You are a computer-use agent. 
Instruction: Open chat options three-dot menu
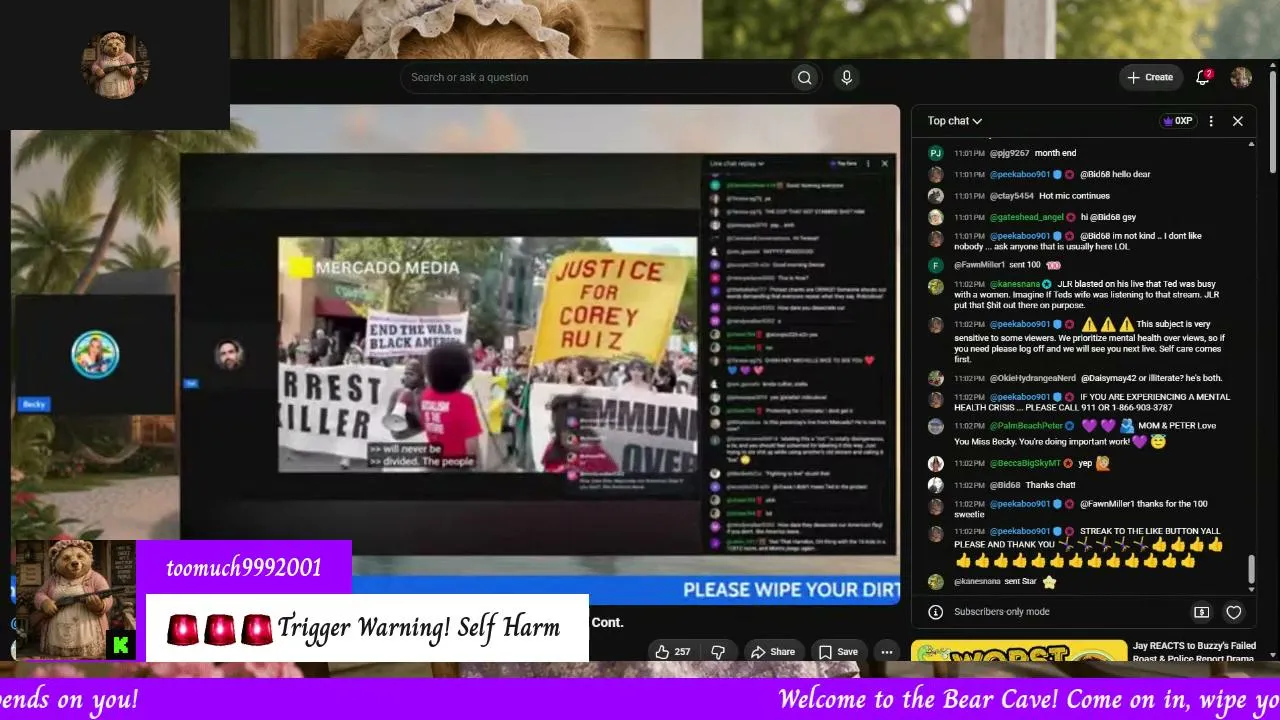click(x=1211, y=121)
